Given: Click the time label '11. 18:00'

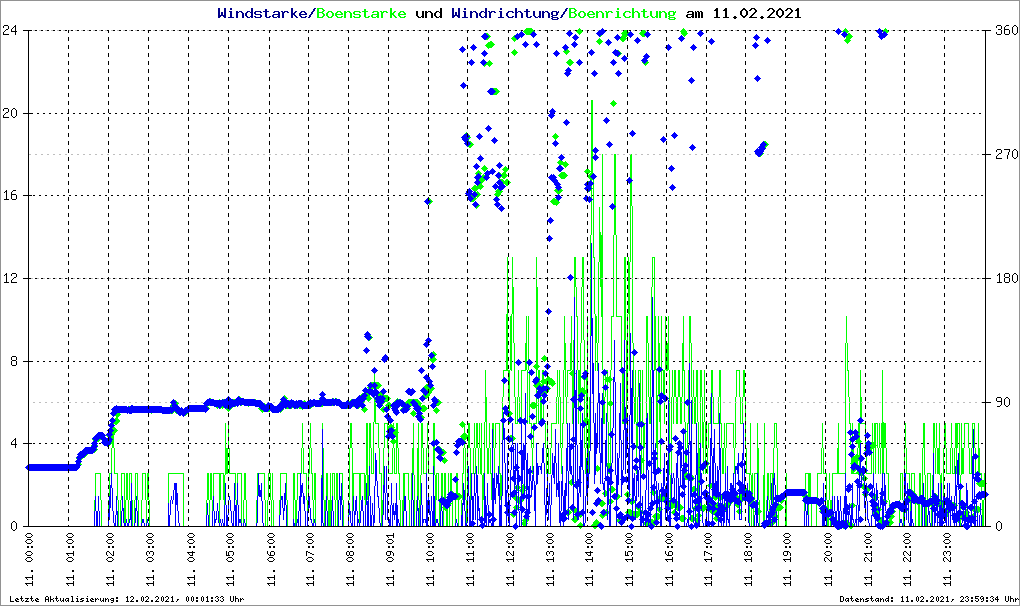Looking at the screenshot, I should point(748,559).
